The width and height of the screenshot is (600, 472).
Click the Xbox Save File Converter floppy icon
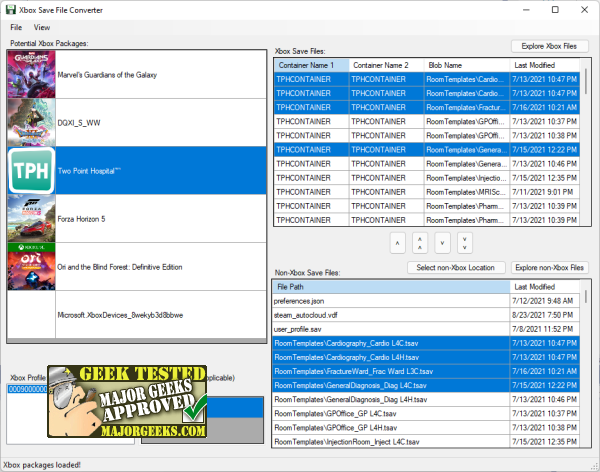(x=11, y=10)
